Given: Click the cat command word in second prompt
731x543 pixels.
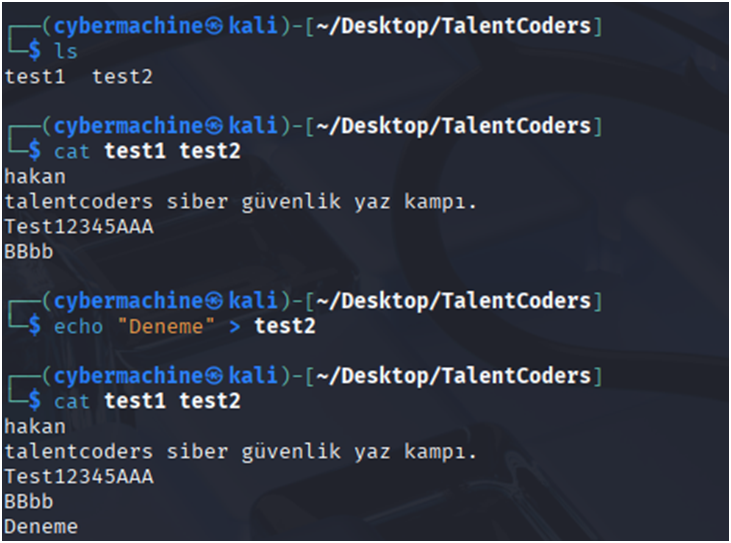Looking at the screenshot, I should coord(72,151).
